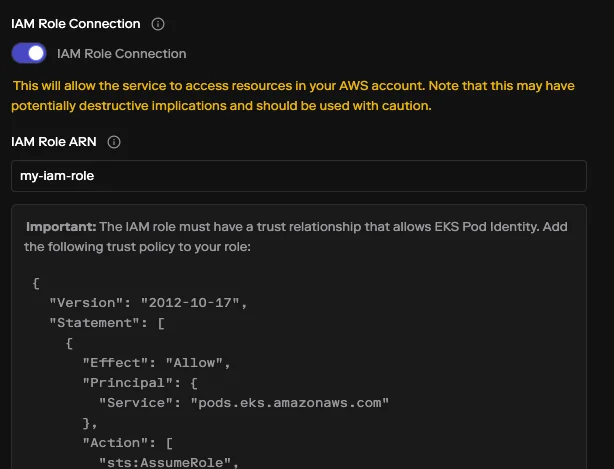Disable the IAM Role Connection toggle

click(29, 53)
